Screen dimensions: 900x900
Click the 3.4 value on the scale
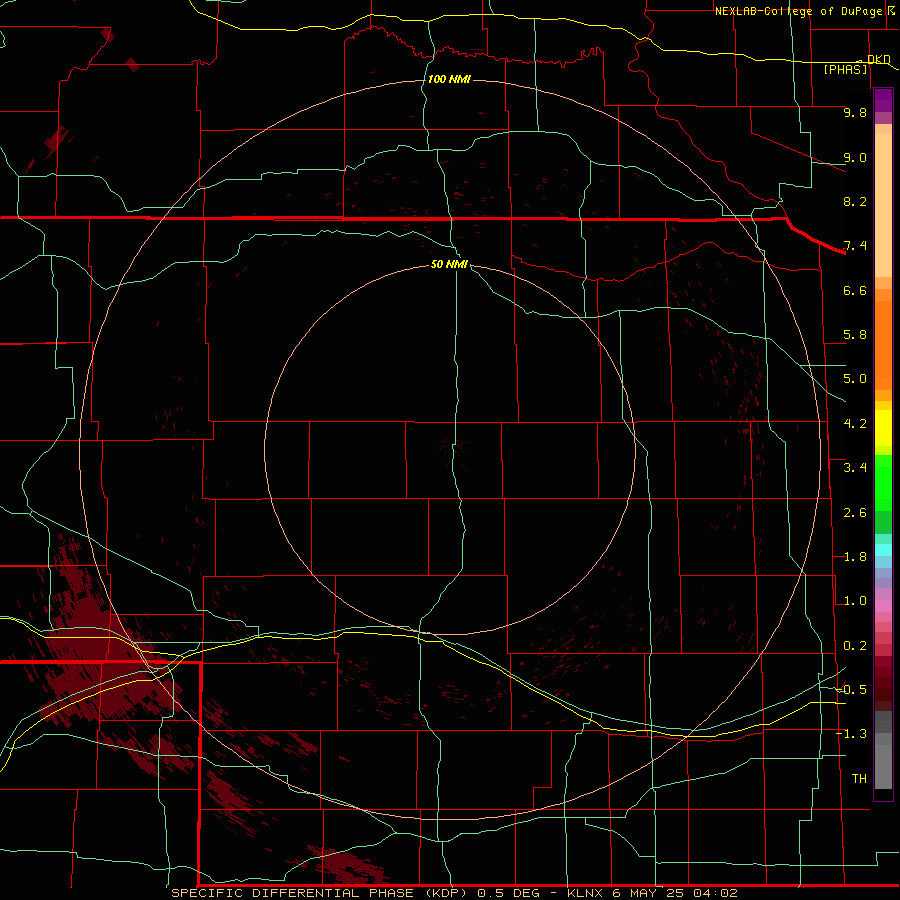[x=855, y=468]
